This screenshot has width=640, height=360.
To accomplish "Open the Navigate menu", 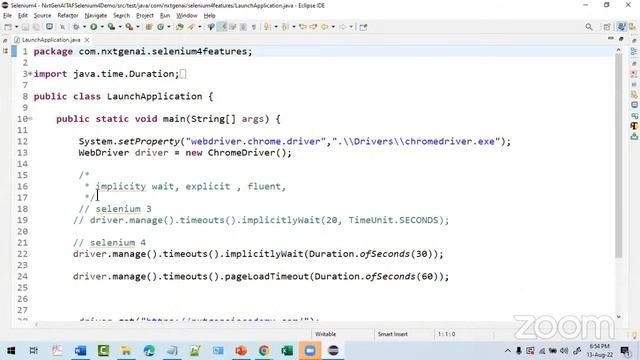I will (x=96, y=16).
